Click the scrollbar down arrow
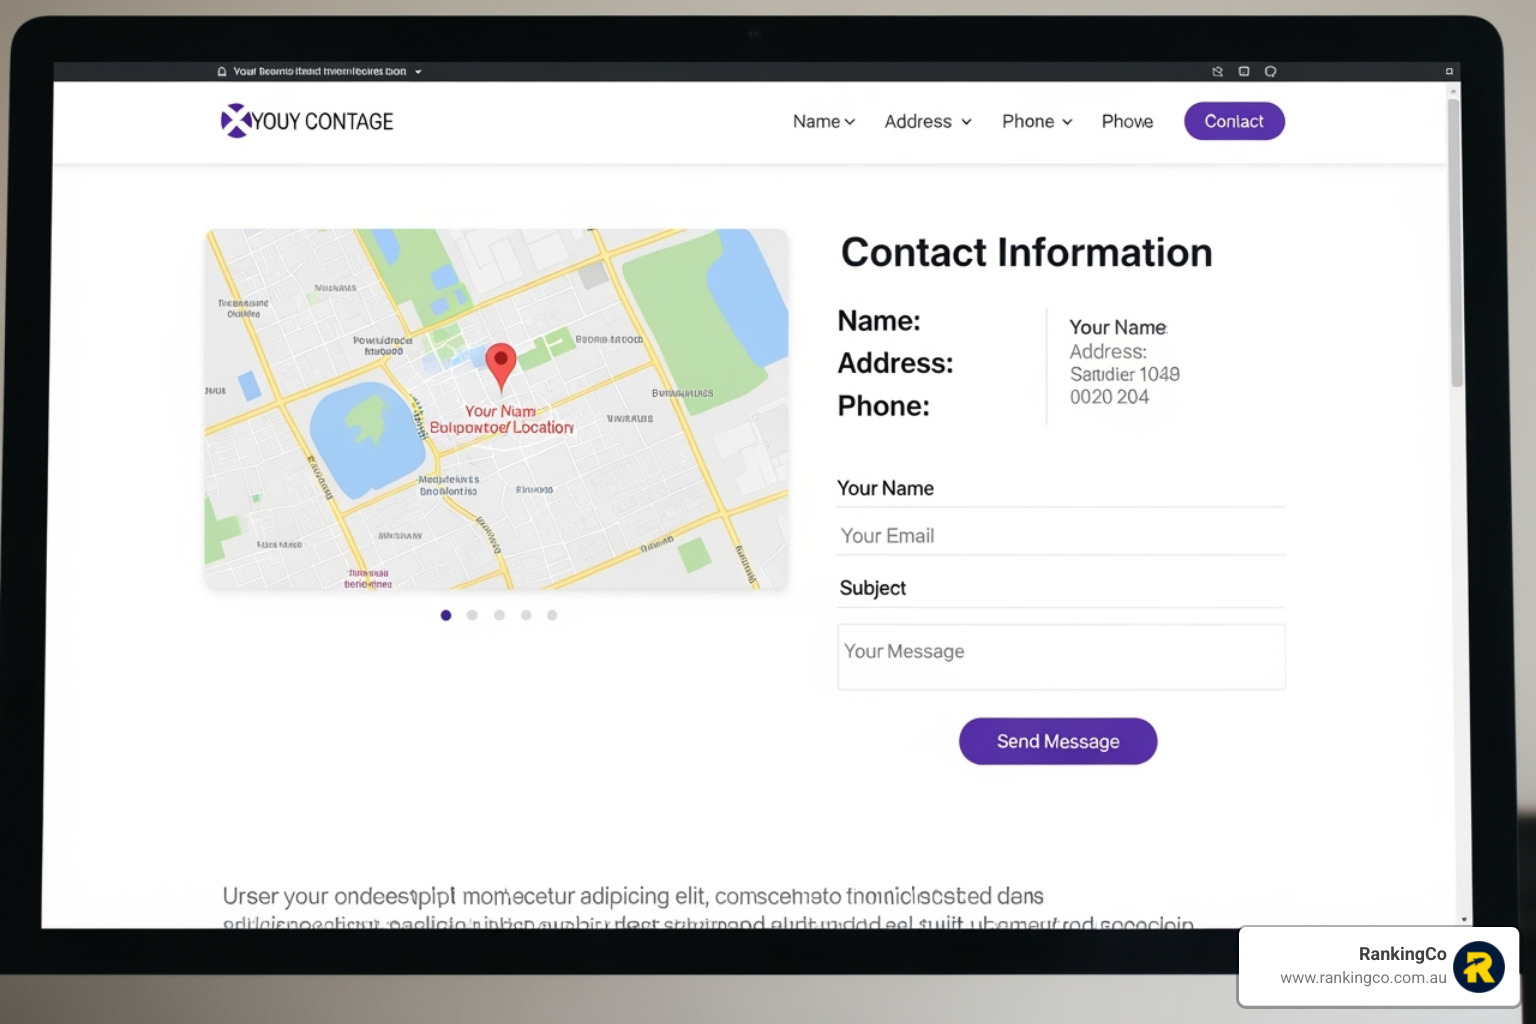 [x=1464, y=919]
